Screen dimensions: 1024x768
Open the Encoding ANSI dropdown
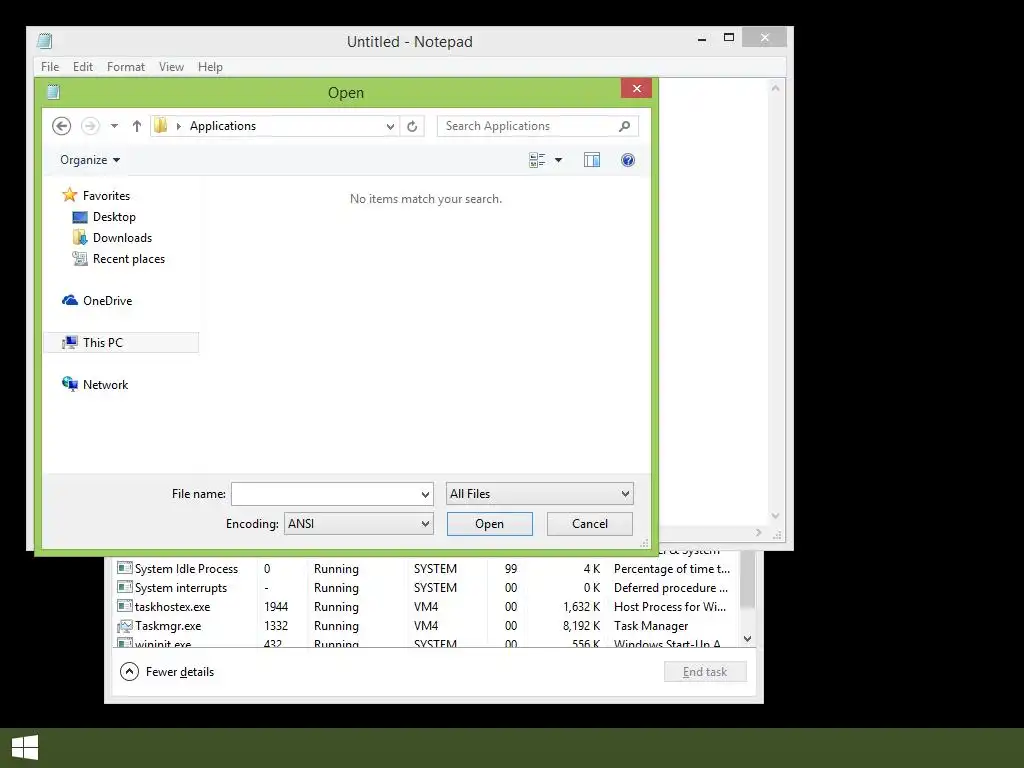359,524
